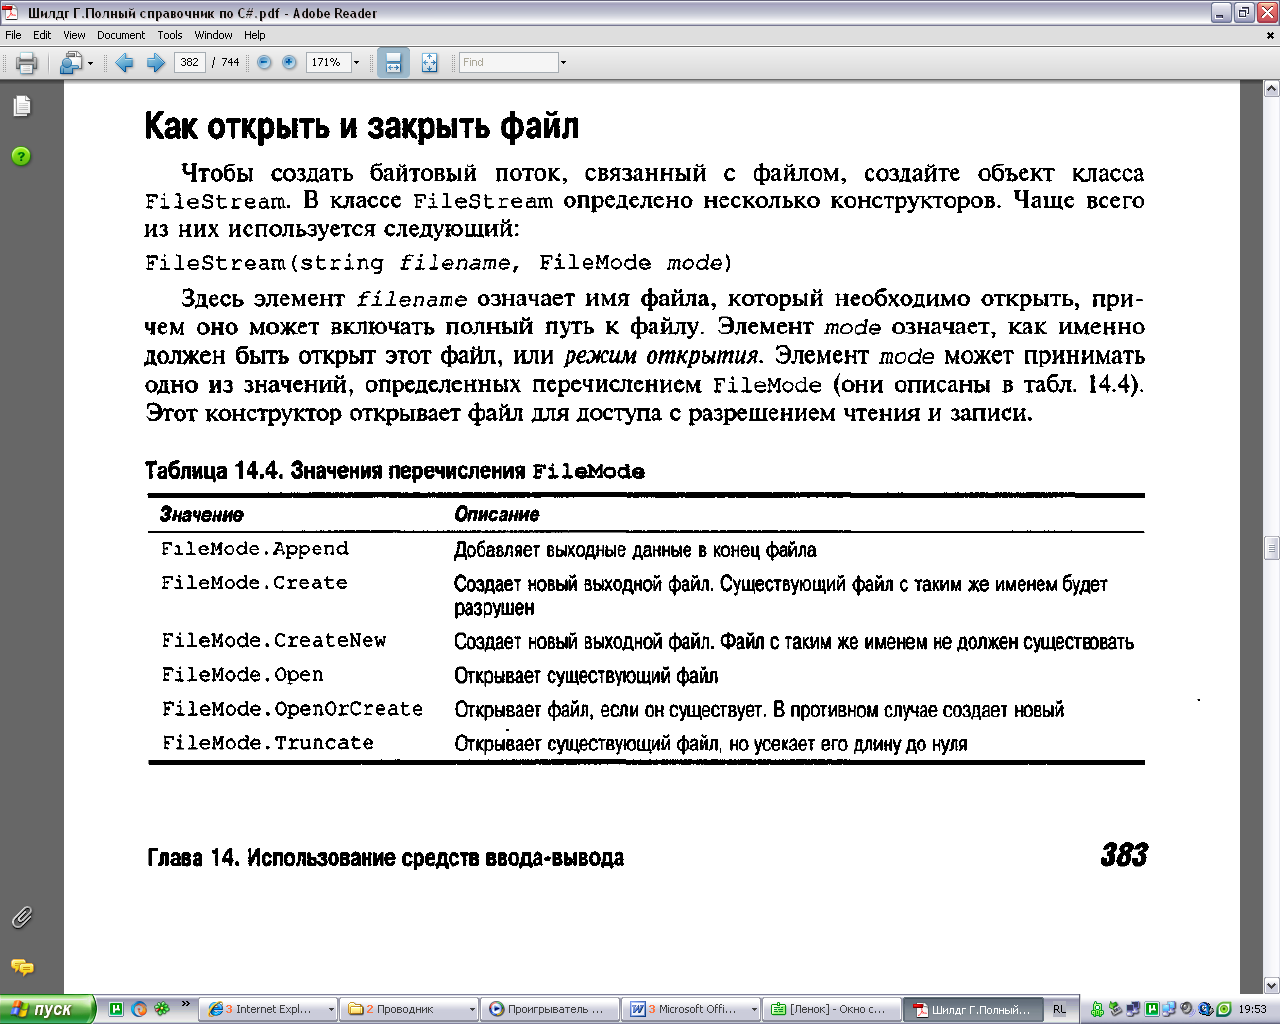The width and height of the screenshot is (1280, 1024).
Task: Click the Adobe Reader PDF icon in the title bar
Action: [x=11, y=12]
